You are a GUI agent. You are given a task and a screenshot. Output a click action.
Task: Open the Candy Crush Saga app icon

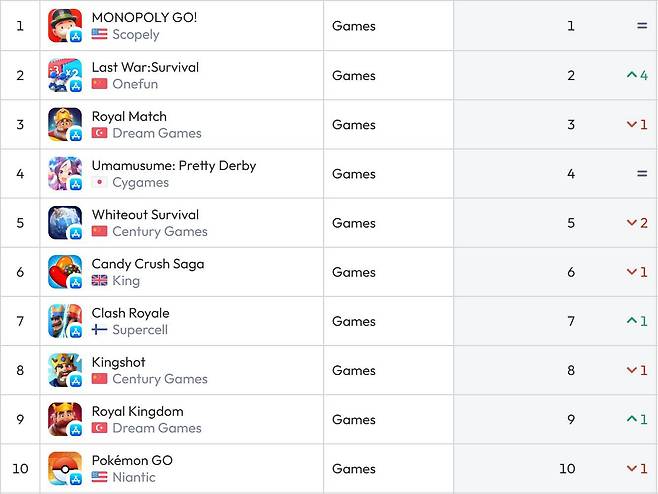click(x=65, y=272)
